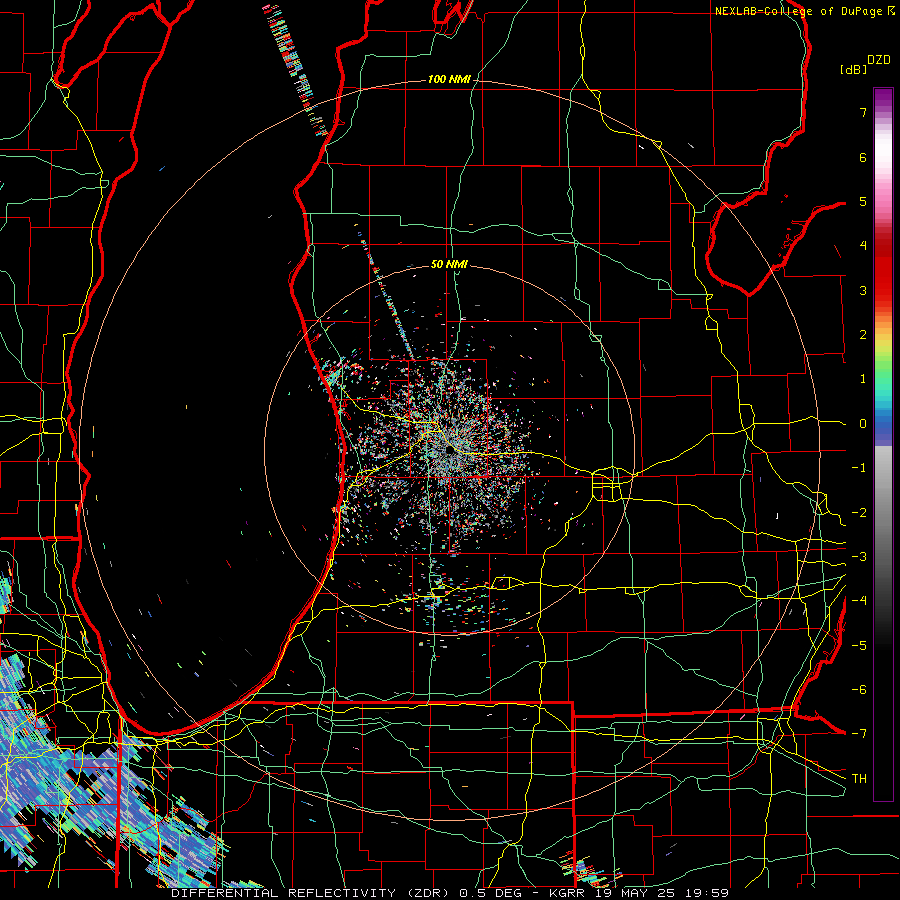Click the -3 dB tick label
The height and width of the screenshot is (900, 900).
coord(859,557)
